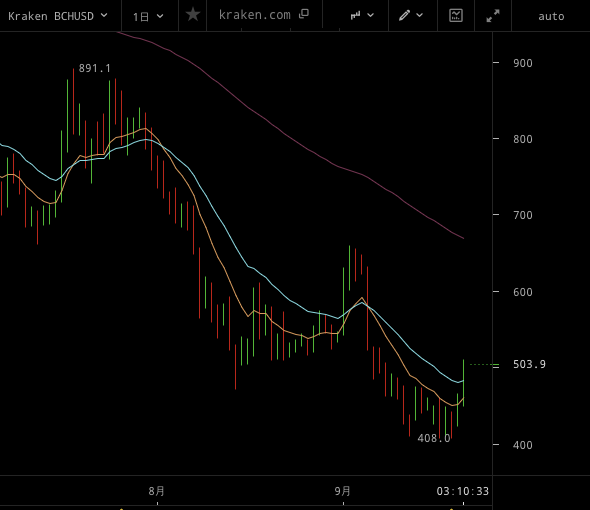Click the 800 price axis label
Screen dimensions: 590x510
click(523, 139)
